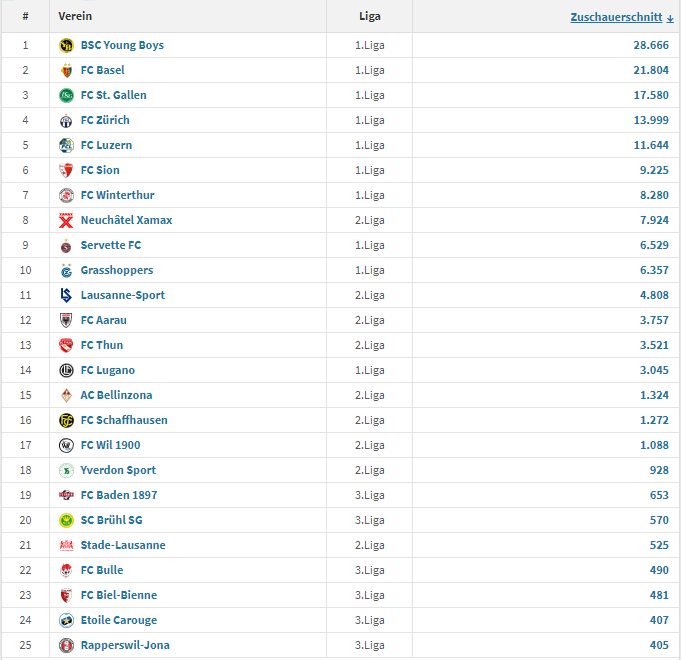681x660 pixels.
Task: Click the Verein column header
Action: point(75,16)
